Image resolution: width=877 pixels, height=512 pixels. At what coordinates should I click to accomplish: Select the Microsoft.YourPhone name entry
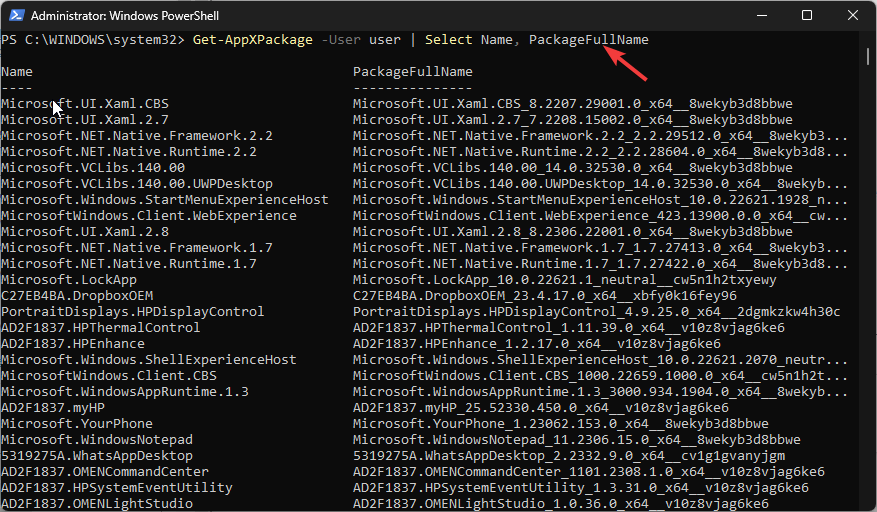coord(77,424)
